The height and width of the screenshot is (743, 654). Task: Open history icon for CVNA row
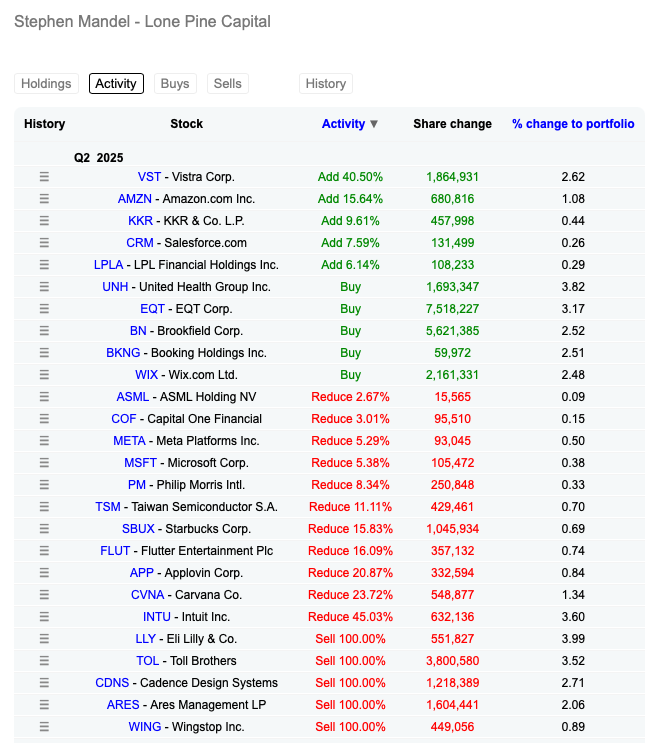pos(44,595)
